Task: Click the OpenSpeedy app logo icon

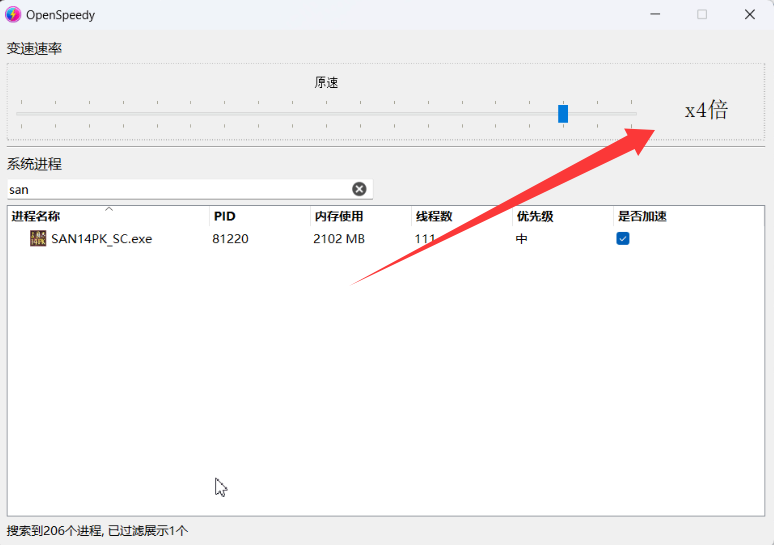Action: click(x=13, y=14)
